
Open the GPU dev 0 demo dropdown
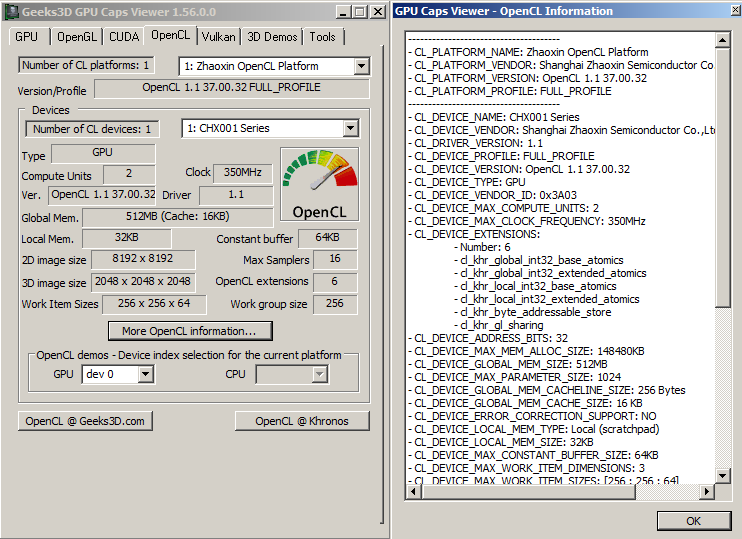click(x=145, y=374)
